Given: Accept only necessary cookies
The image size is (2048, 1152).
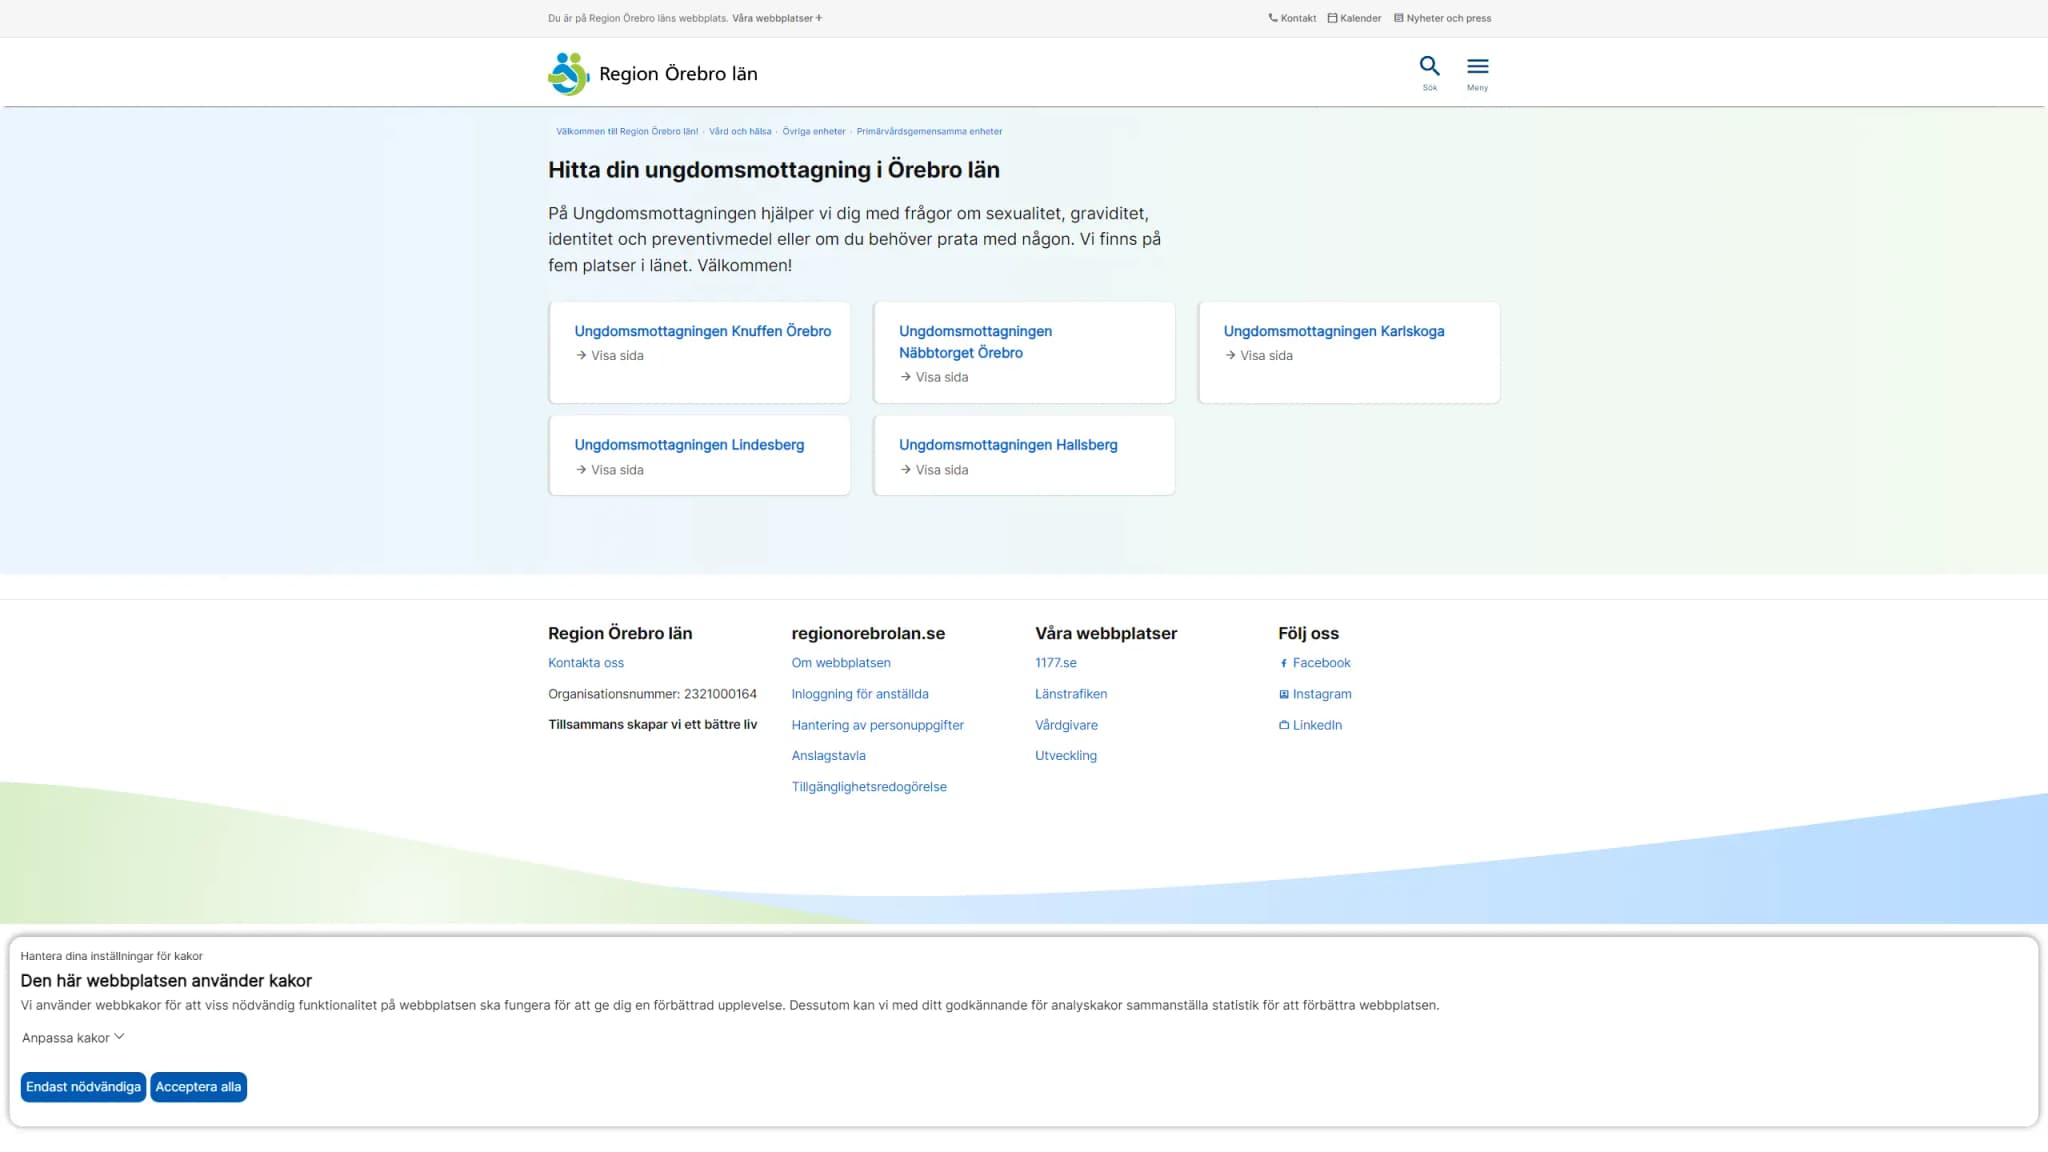Looking at the screenshot, I should [x=83, y=1087].
